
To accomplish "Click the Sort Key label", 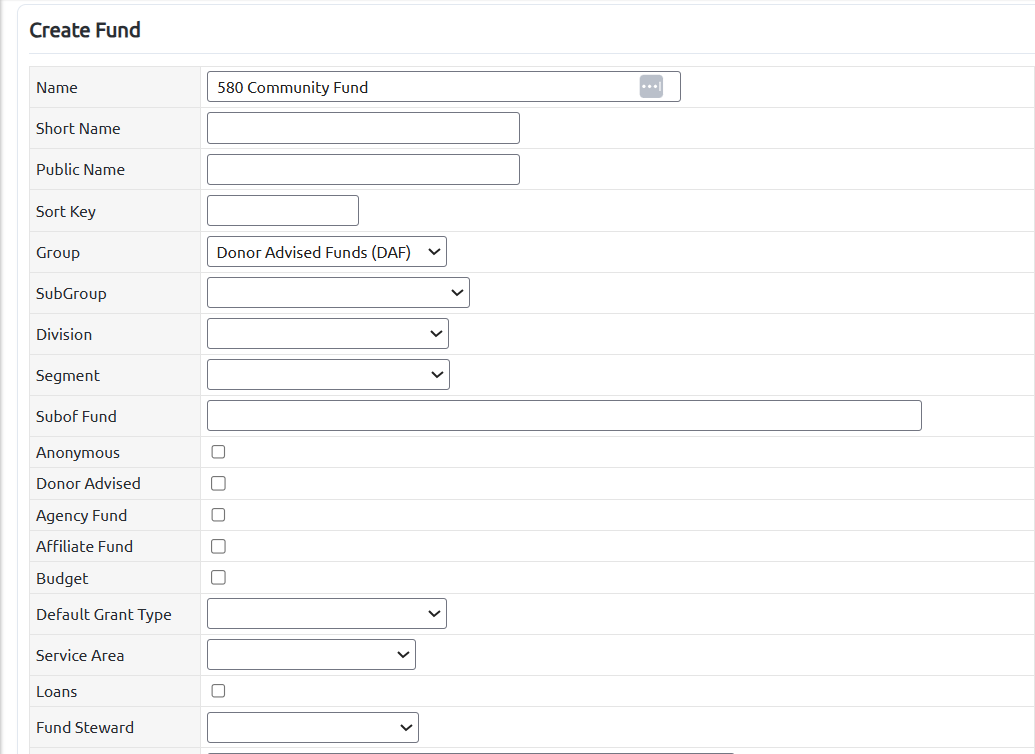I will click(x=66, y=212).
